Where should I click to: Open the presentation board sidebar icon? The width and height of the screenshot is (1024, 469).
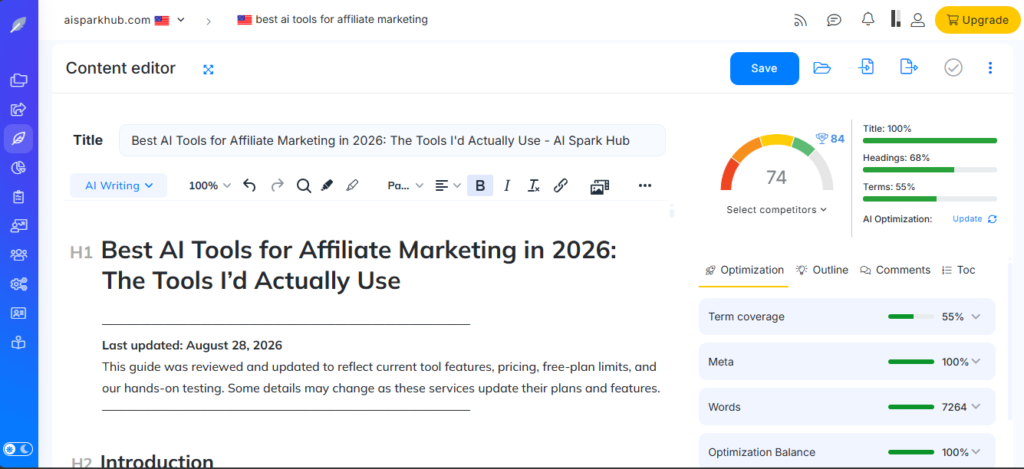[19, 226]
